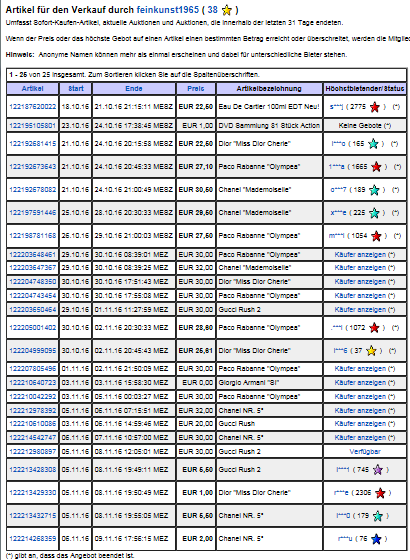Open article 122214268359 Chanel NR. 5
The height and width of the screenshot is (560, 410).
[x=32, y=539]
